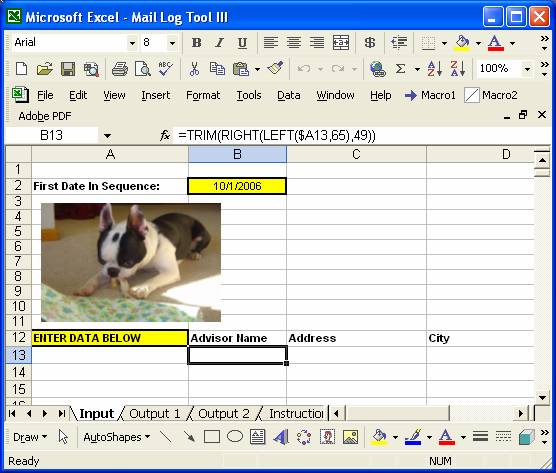
Task: Toggle Bold formatting
Action: [x=196, y=43]
